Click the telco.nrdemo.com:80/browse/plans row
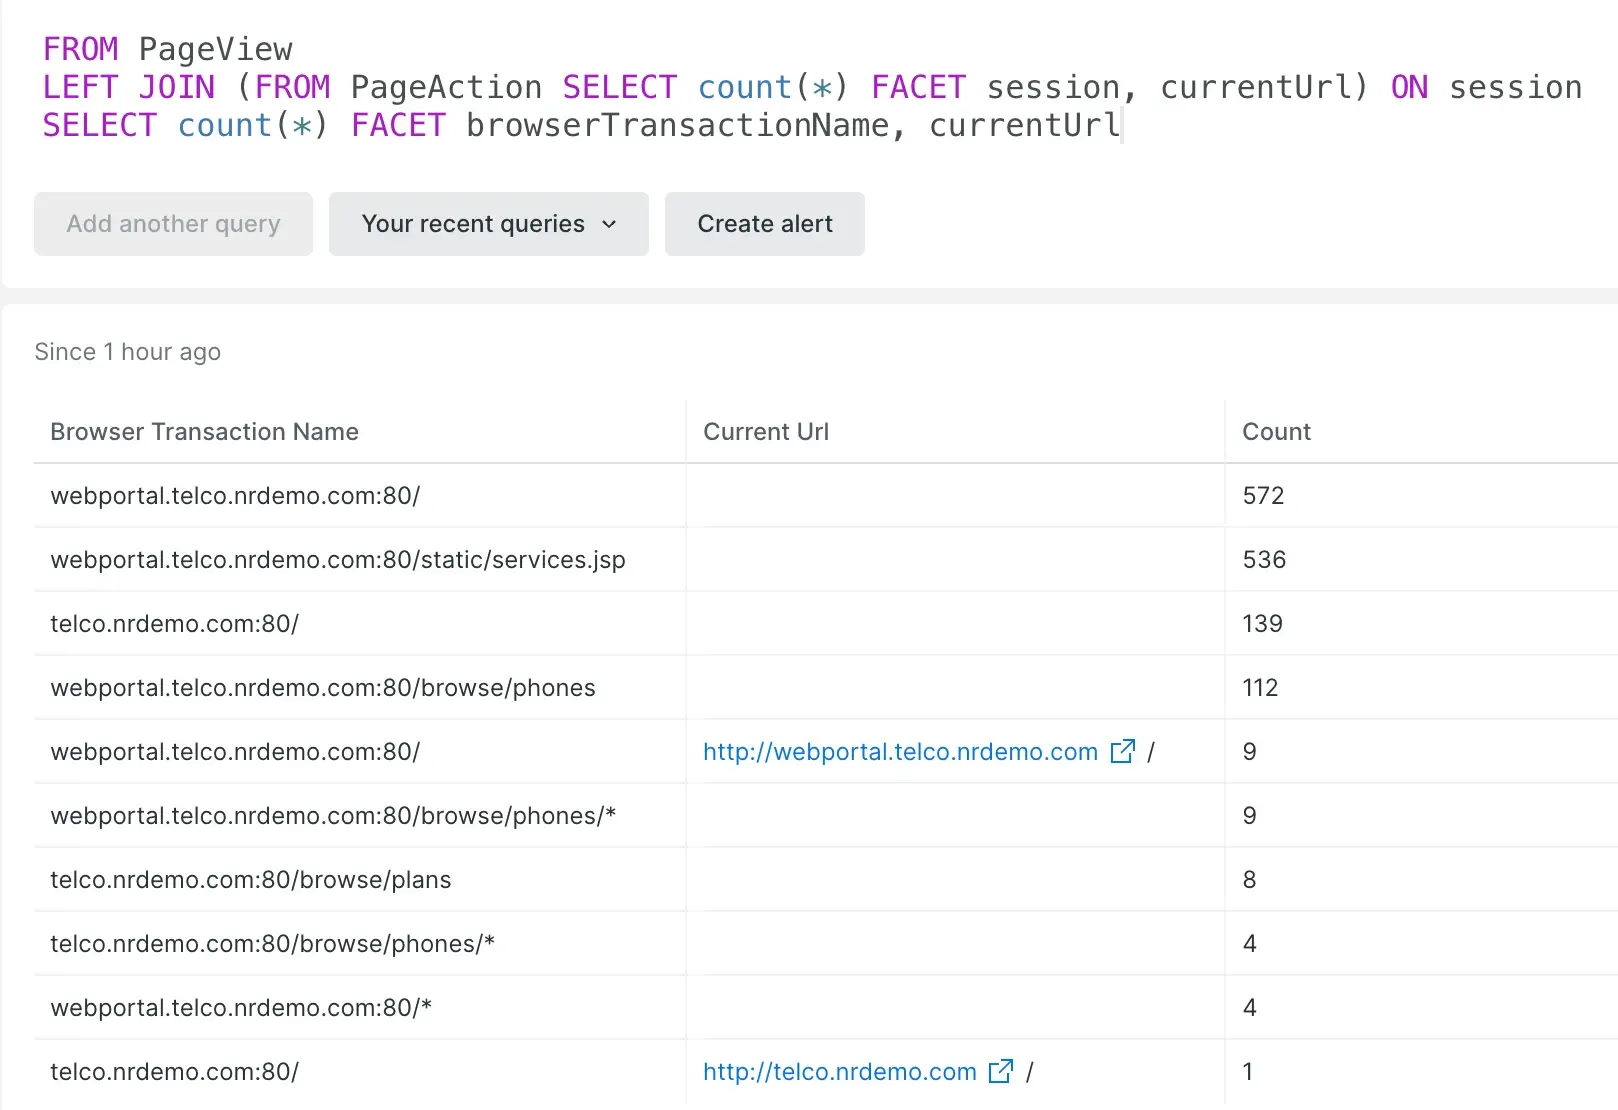 pyautogui.click(x=250, y=880)
